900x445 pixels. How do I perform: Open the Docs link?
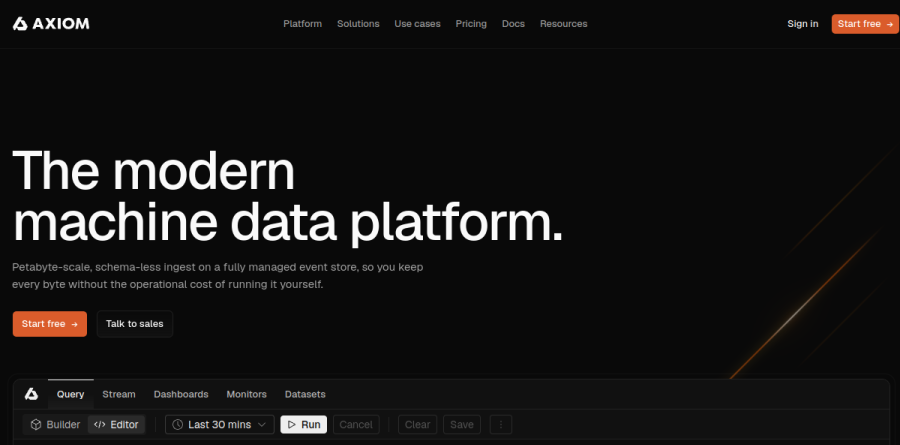(513, 24)
